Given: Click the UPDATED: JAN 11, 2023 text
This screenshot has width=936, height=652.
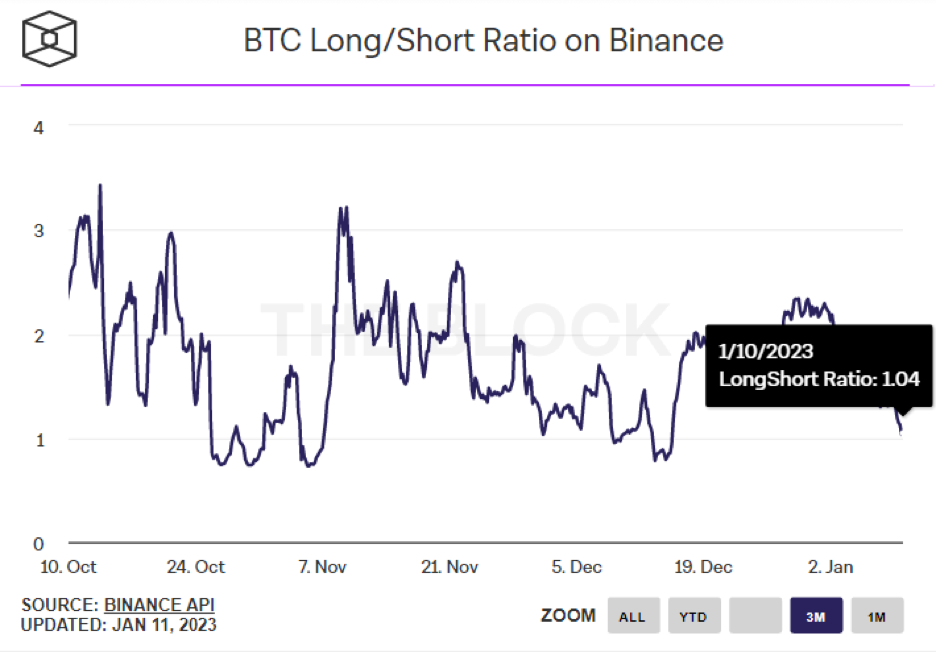Looking at the screenshot, I should point(119,625).
